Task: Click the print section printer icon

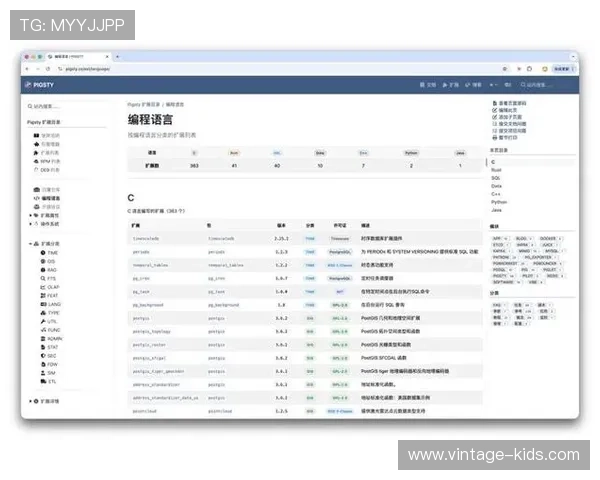Action: coord(494,137)
